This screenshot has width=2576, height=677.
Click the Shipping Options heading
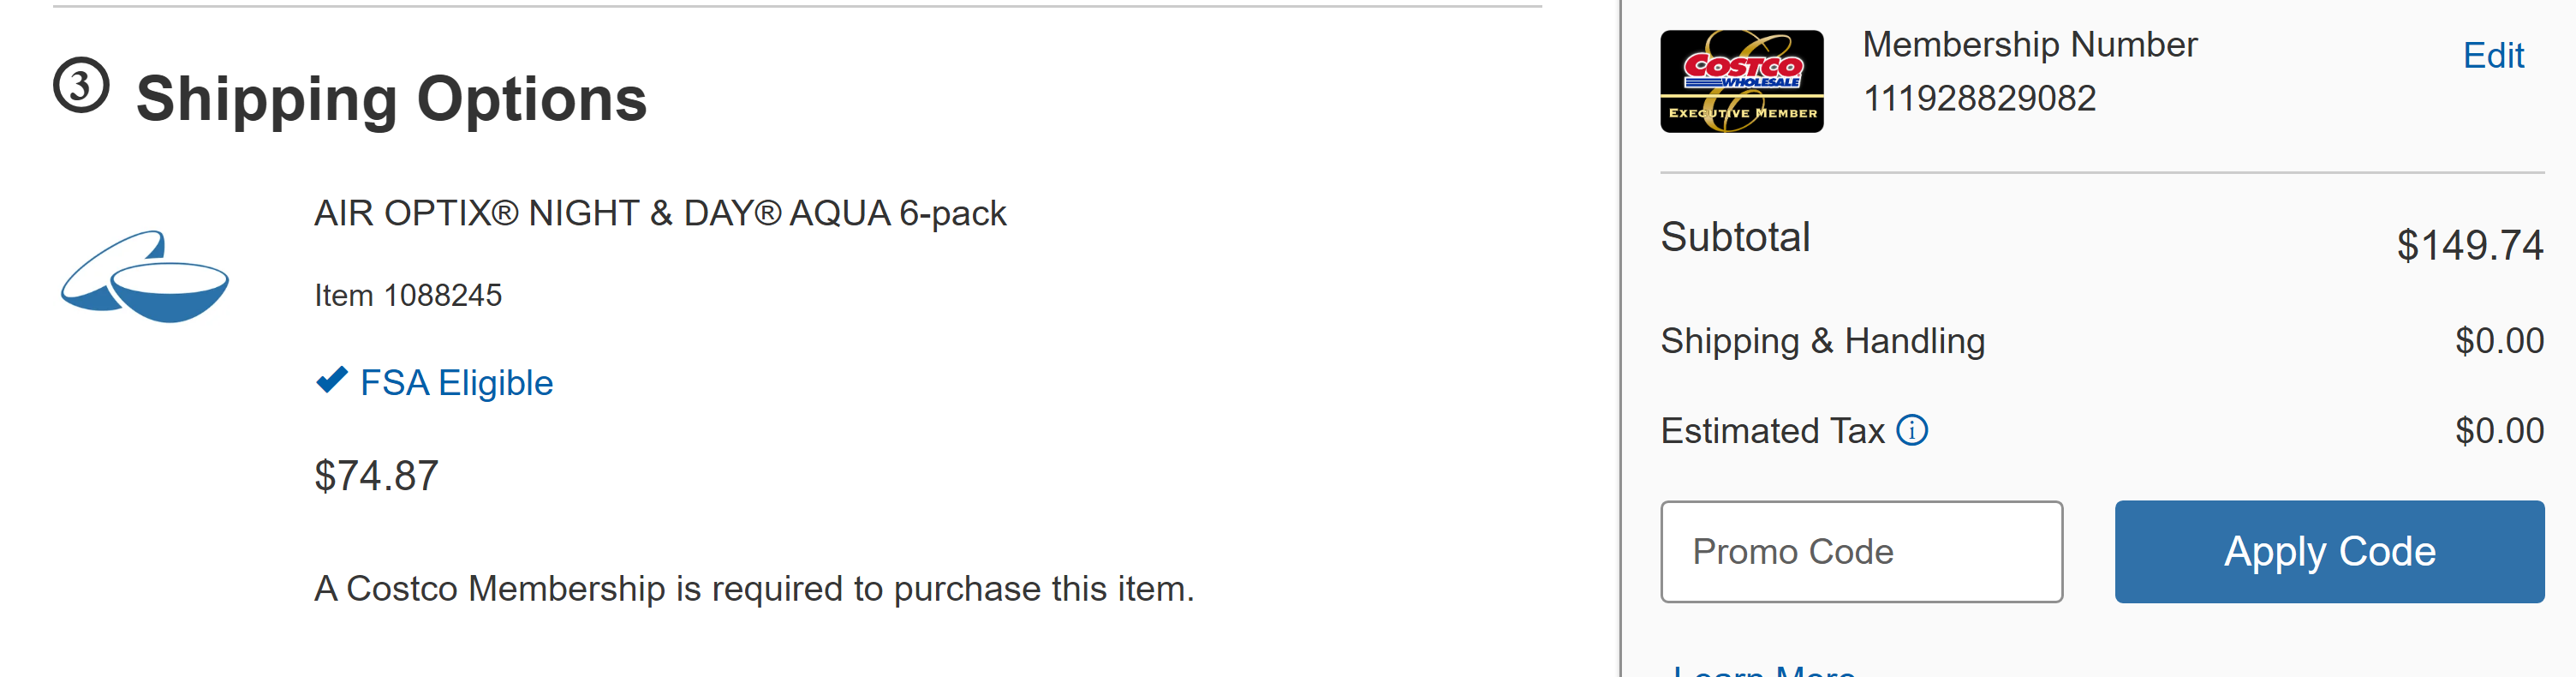[391, 98]
